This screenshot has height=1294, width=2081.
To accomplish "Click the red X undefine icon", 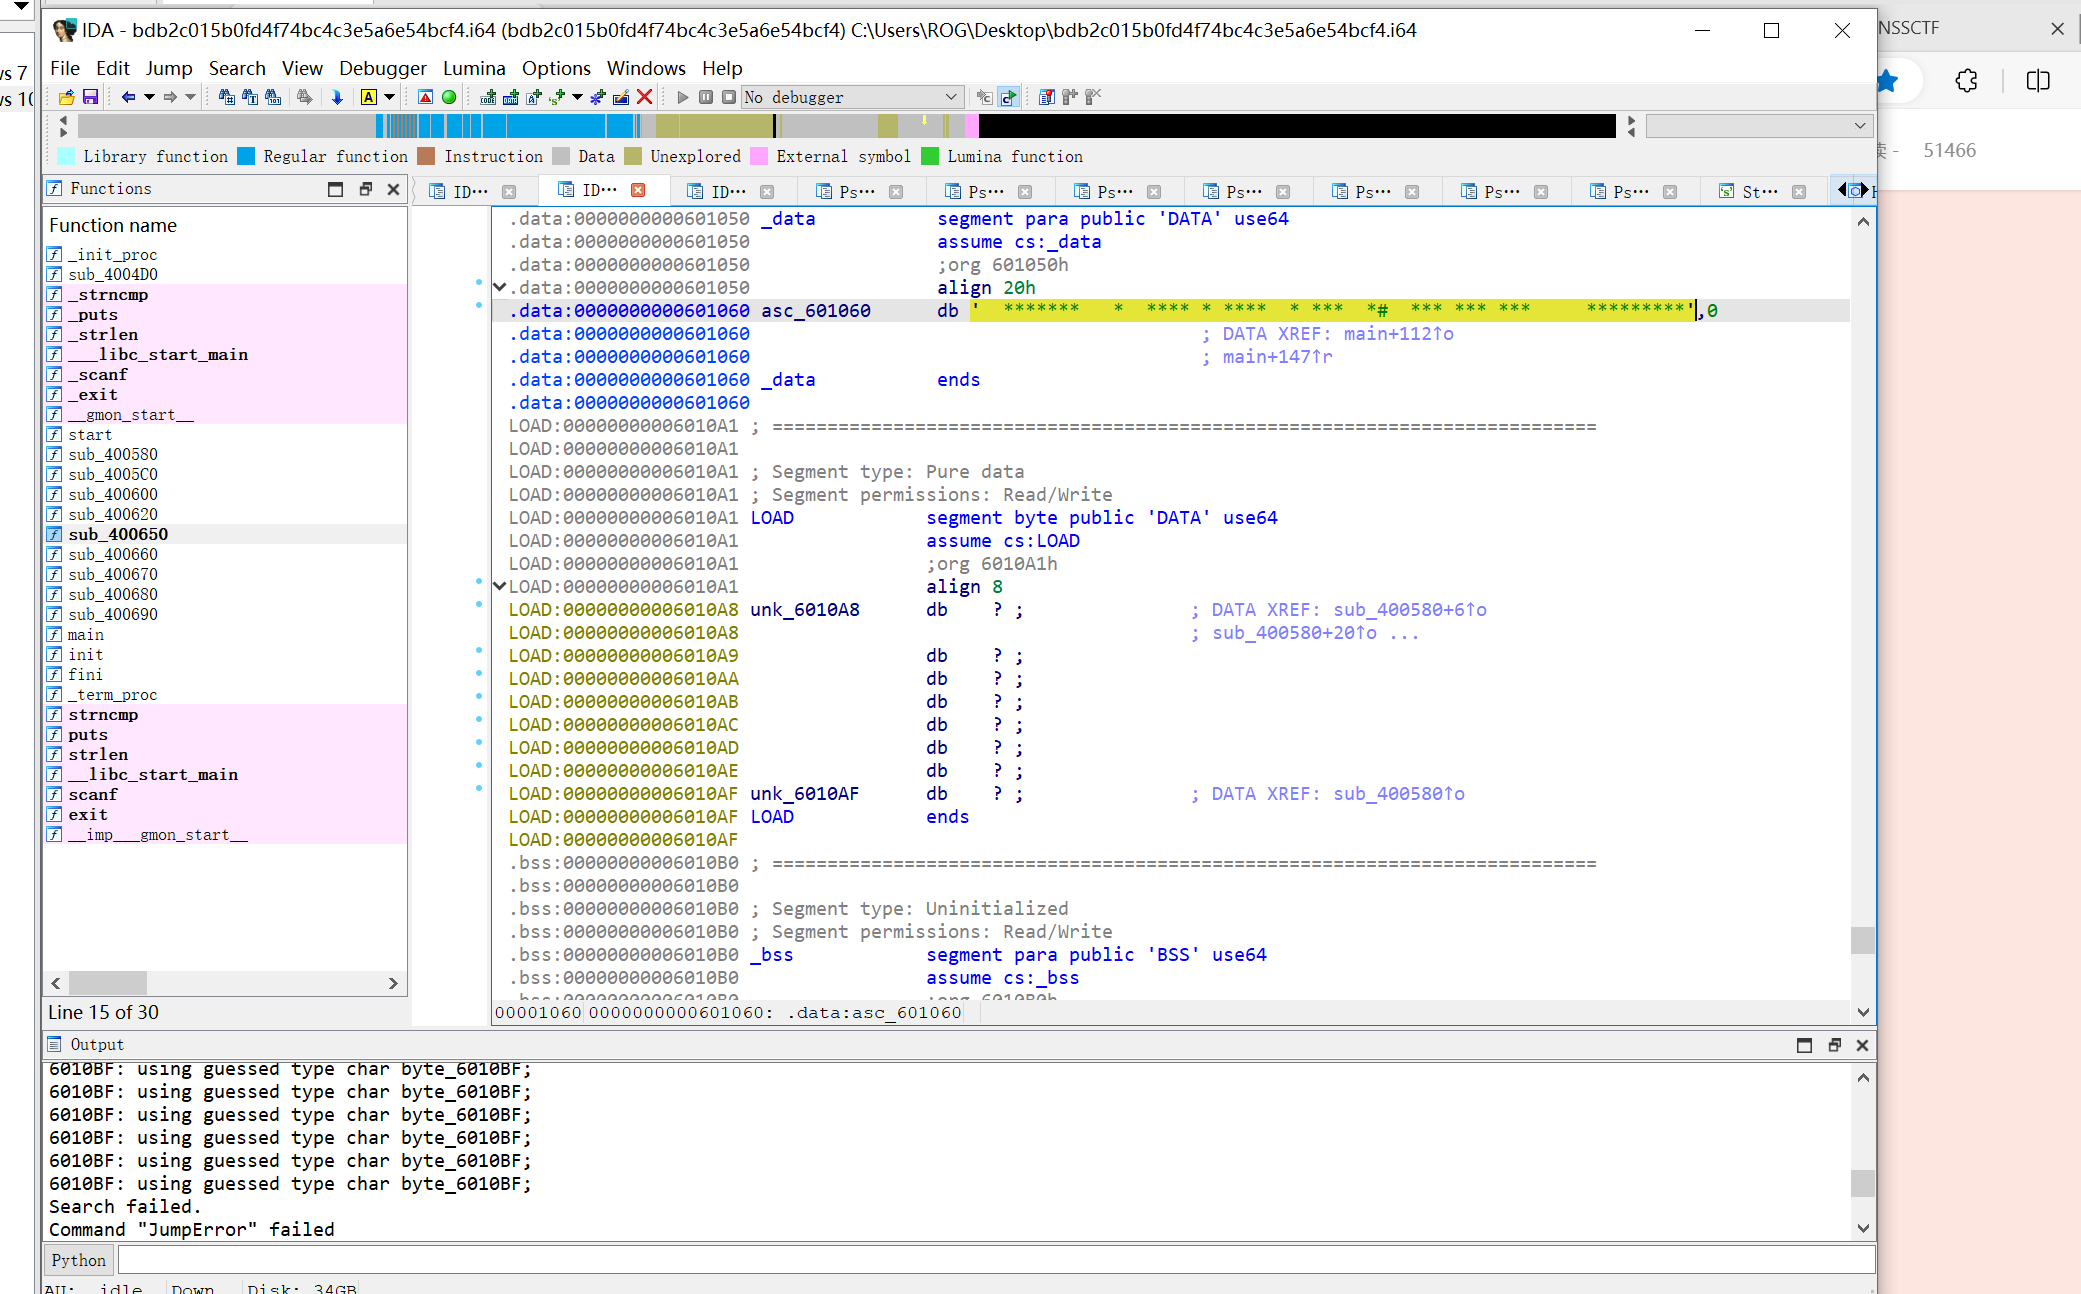I will 645,97.
